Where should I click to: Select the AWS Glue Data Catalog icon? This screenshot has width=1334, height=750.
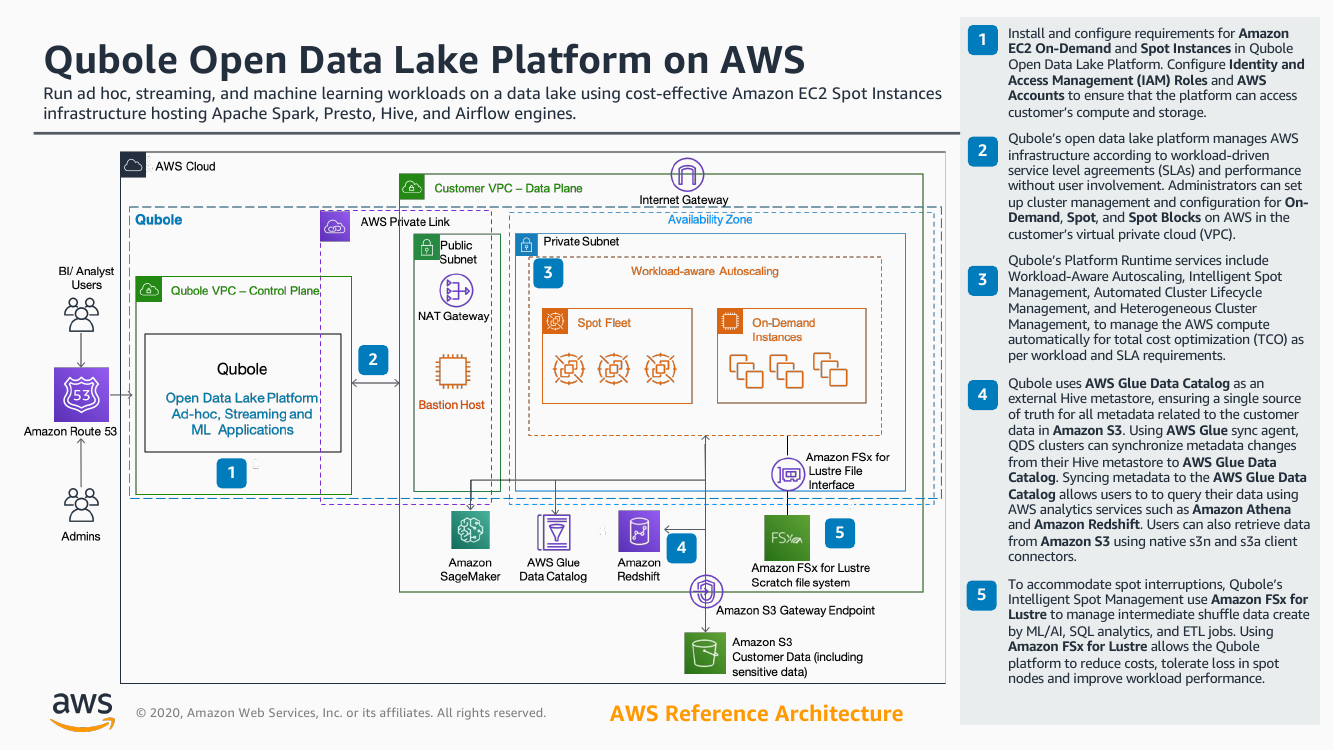tap(554, 533)
